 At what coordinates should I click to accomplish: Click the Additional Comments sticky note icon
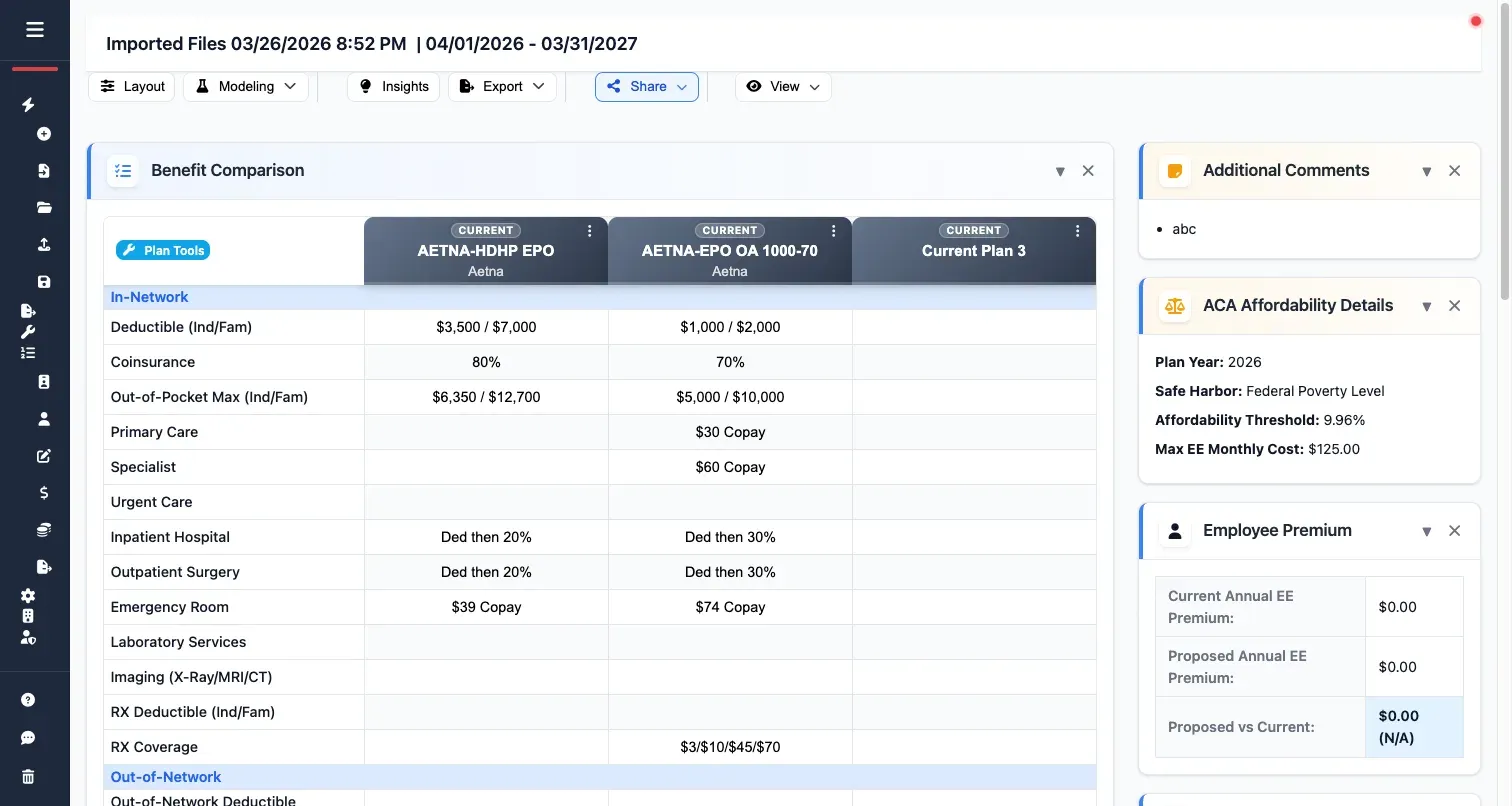click(x=1175, y=171)
